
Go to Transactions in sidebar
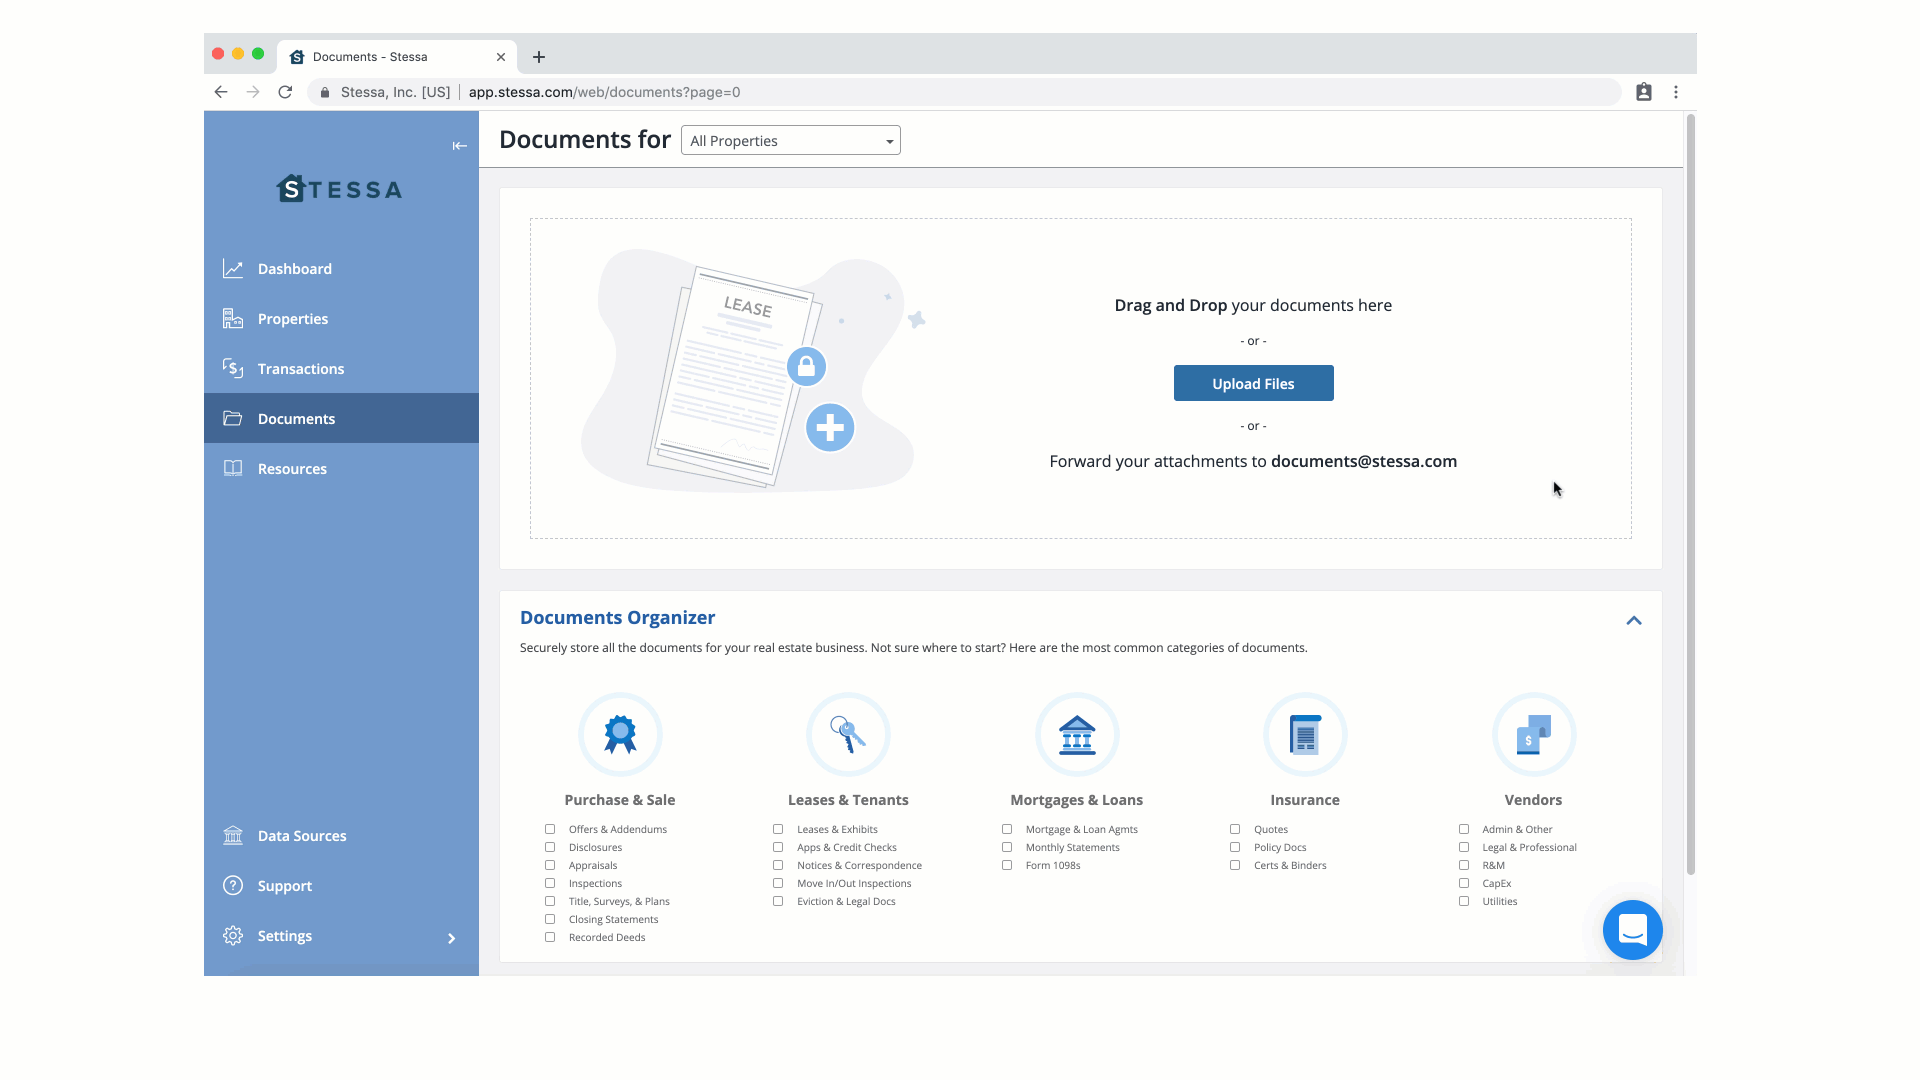coord(300,369)
